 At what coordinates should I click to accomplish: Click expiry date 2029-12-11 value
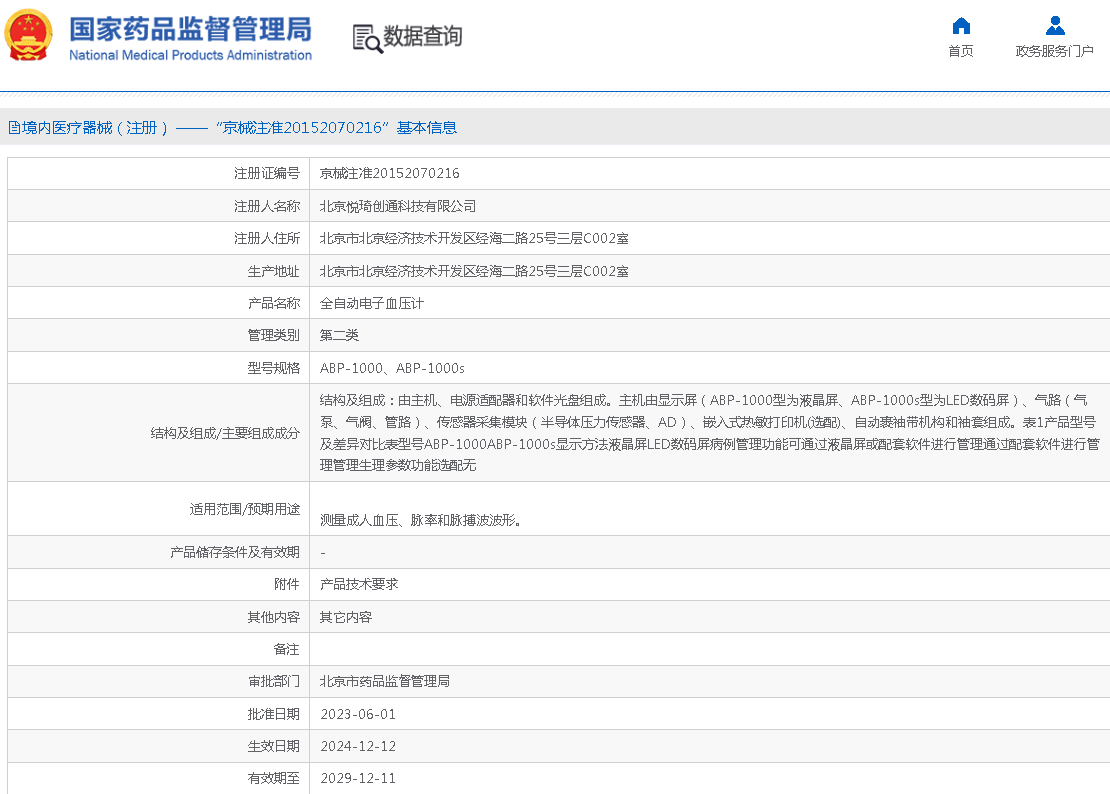(x=358, y=778)
